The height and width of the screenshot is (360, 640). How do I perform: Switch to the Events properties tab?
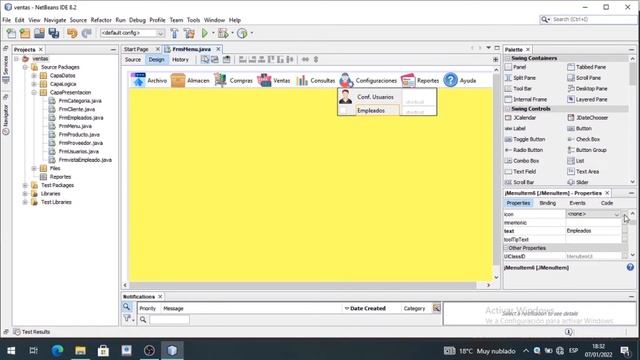(577, 203)
